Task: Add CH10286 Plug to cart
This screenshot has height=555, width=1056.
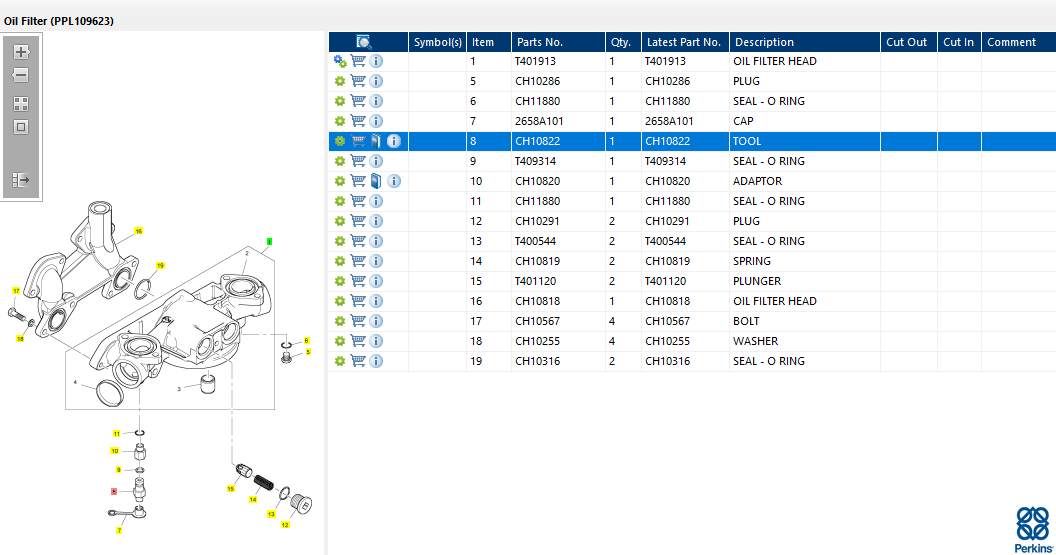Action: click(x=358, y=81)
